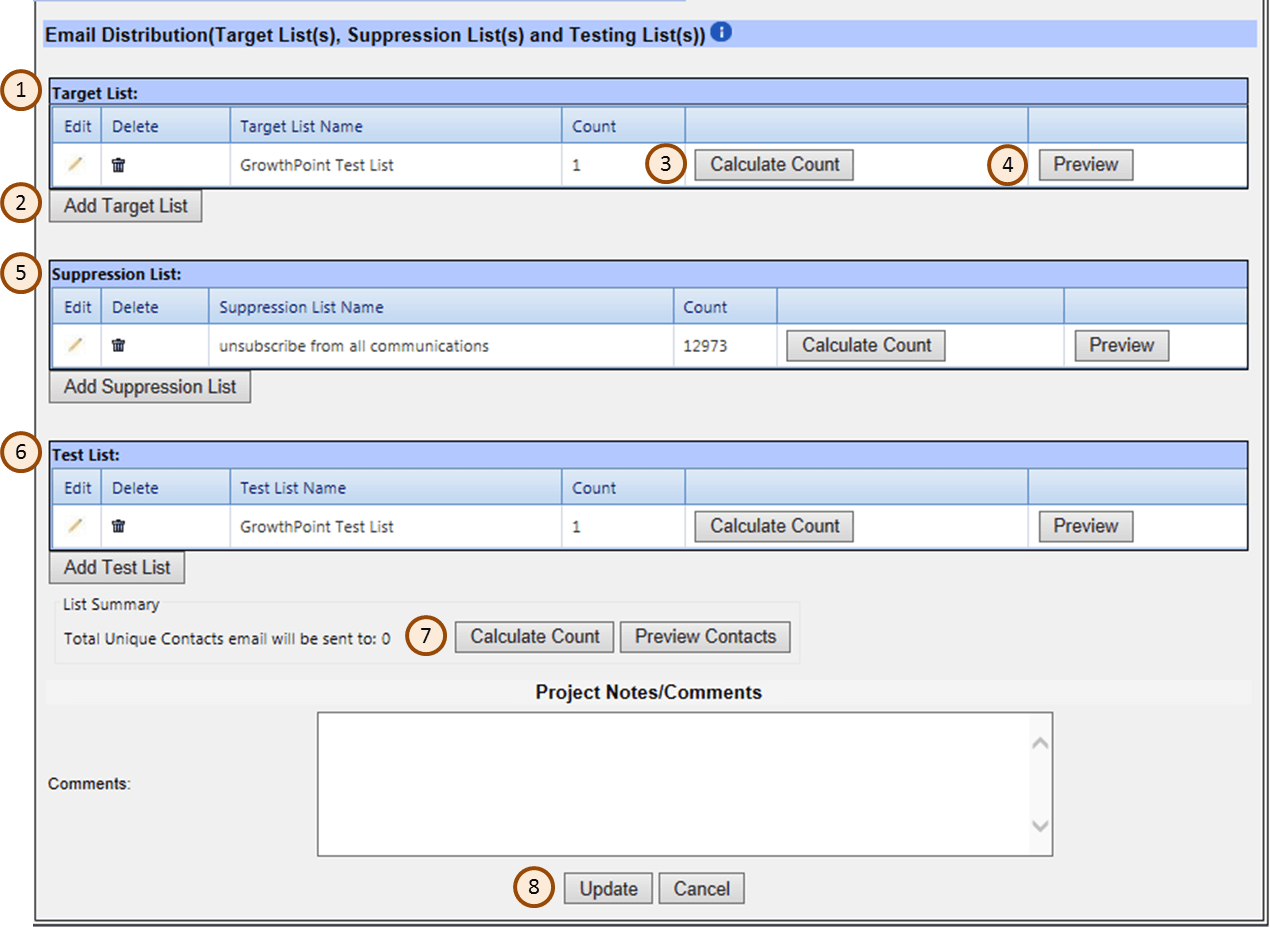The image size is (1270, 927).
Task: Open the Email Distribution info tooltip
Action: (721, 31)
